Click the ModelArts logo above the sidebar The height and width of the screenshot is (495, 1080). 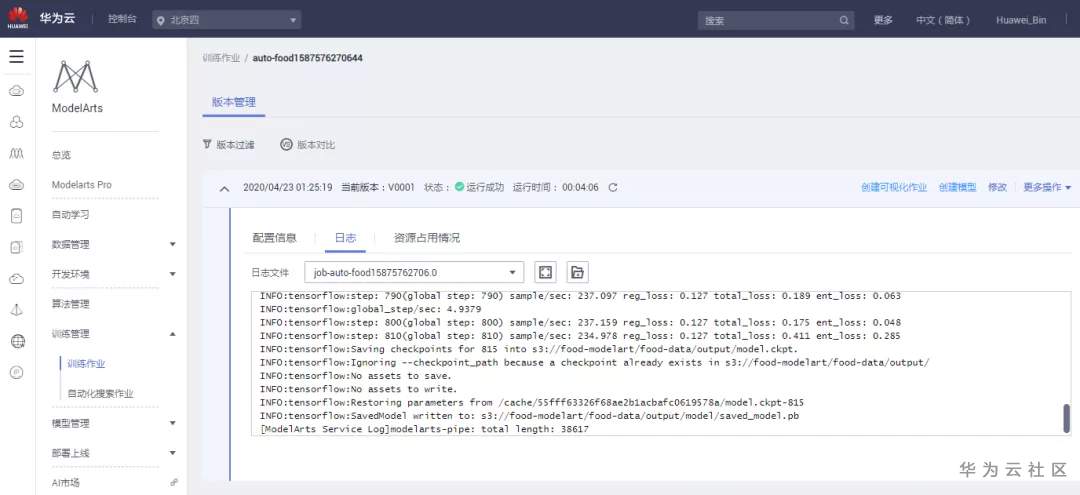tap(75, 76)
